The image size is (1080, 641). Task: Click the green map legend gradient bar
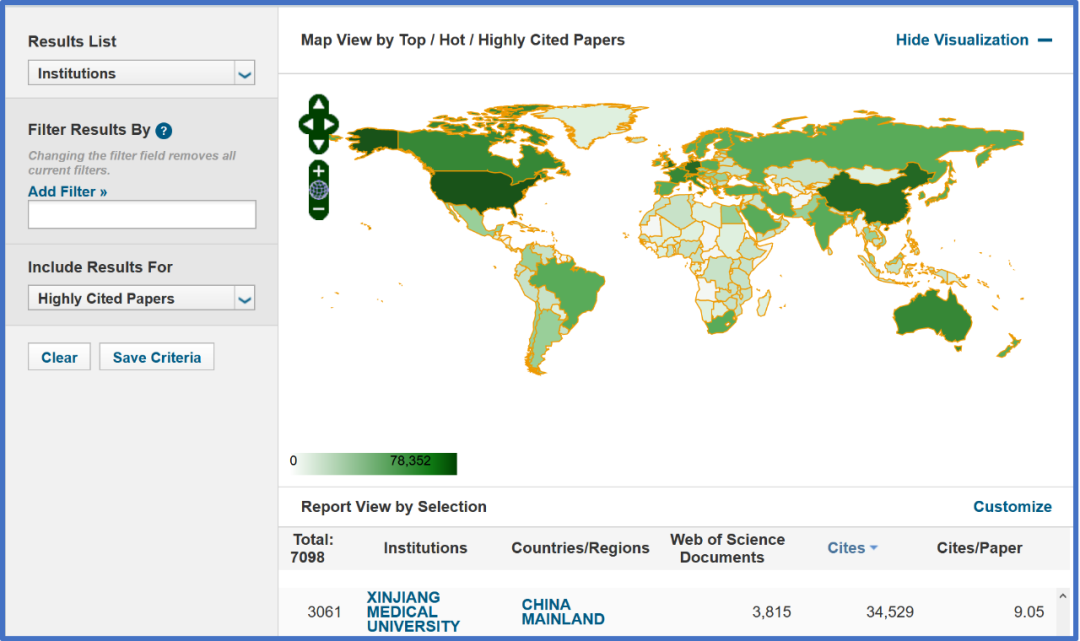click(378, 463)
